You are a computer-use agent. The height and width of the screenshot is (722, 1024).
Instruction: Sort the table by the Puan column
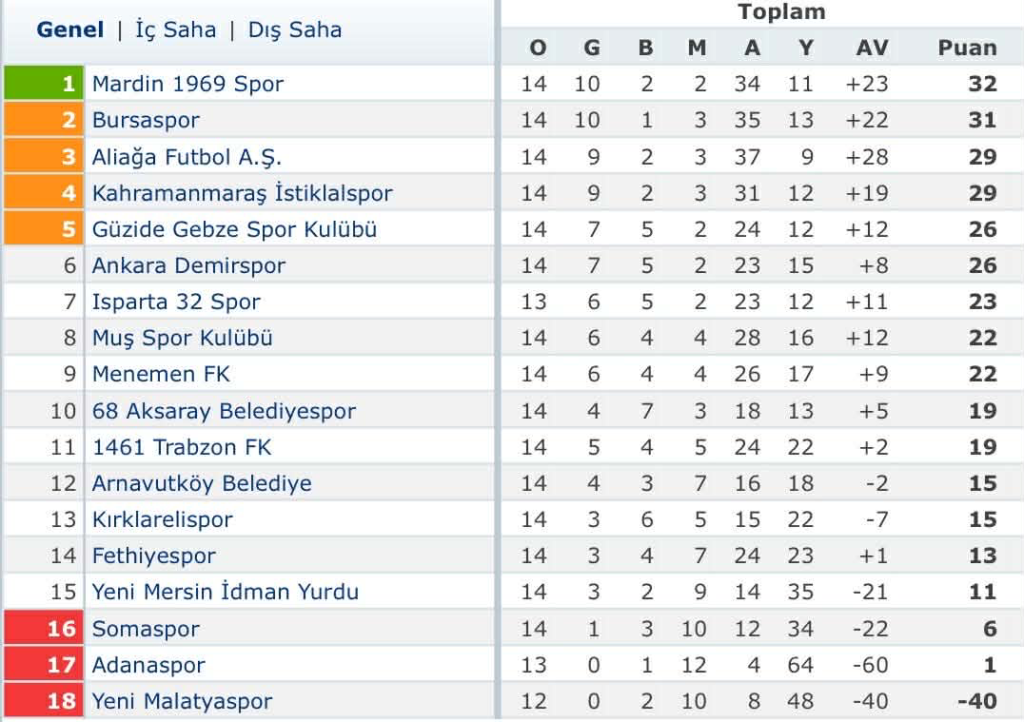966,47
